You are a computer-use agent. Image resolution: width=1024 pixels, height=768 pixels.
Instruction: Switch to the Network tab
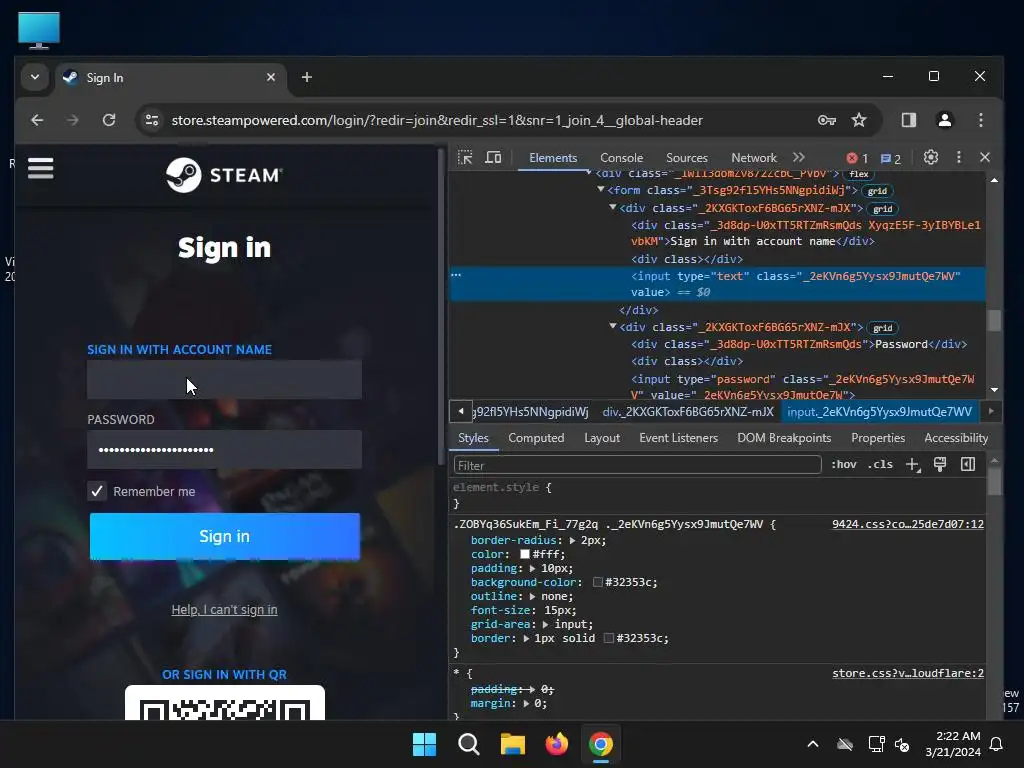point(754,158)
